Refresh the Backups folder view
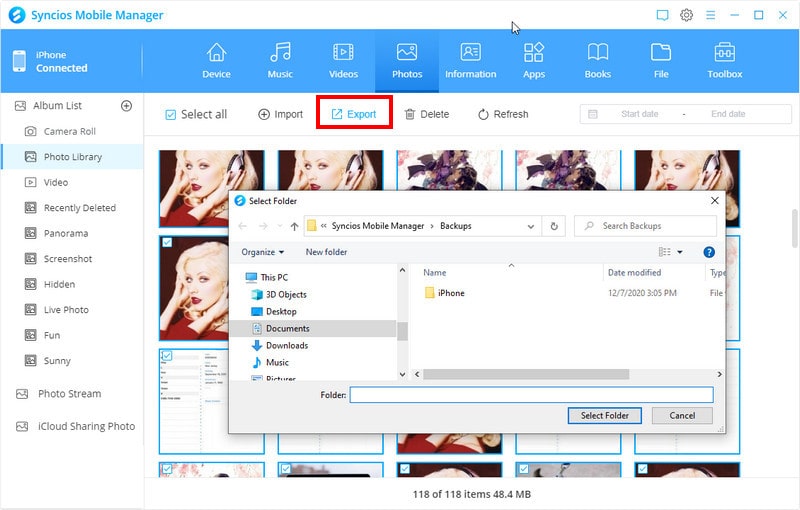 pos(554,226)
